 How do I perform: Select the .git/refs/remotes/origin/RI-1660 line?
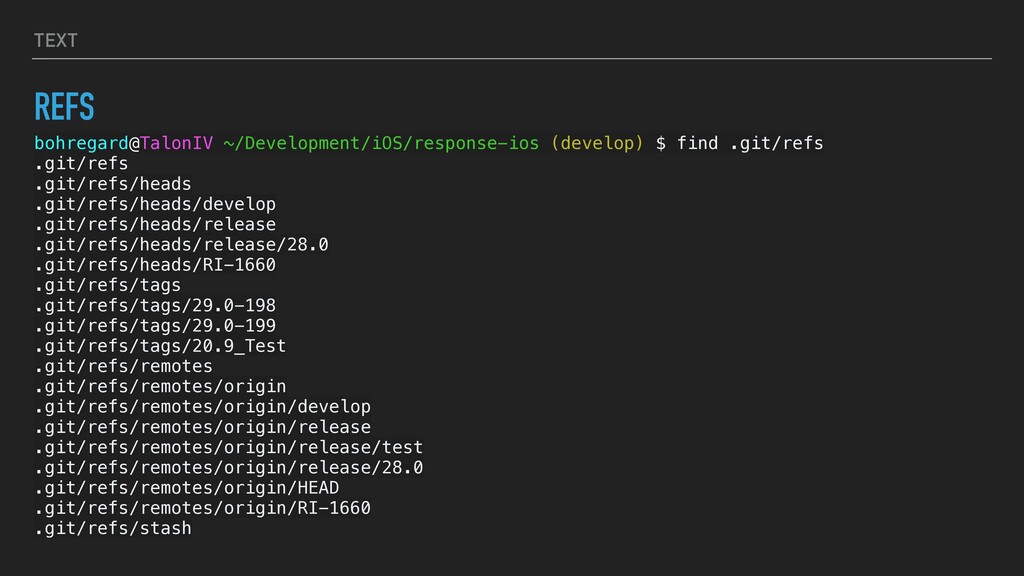click(x=201, y=508)
